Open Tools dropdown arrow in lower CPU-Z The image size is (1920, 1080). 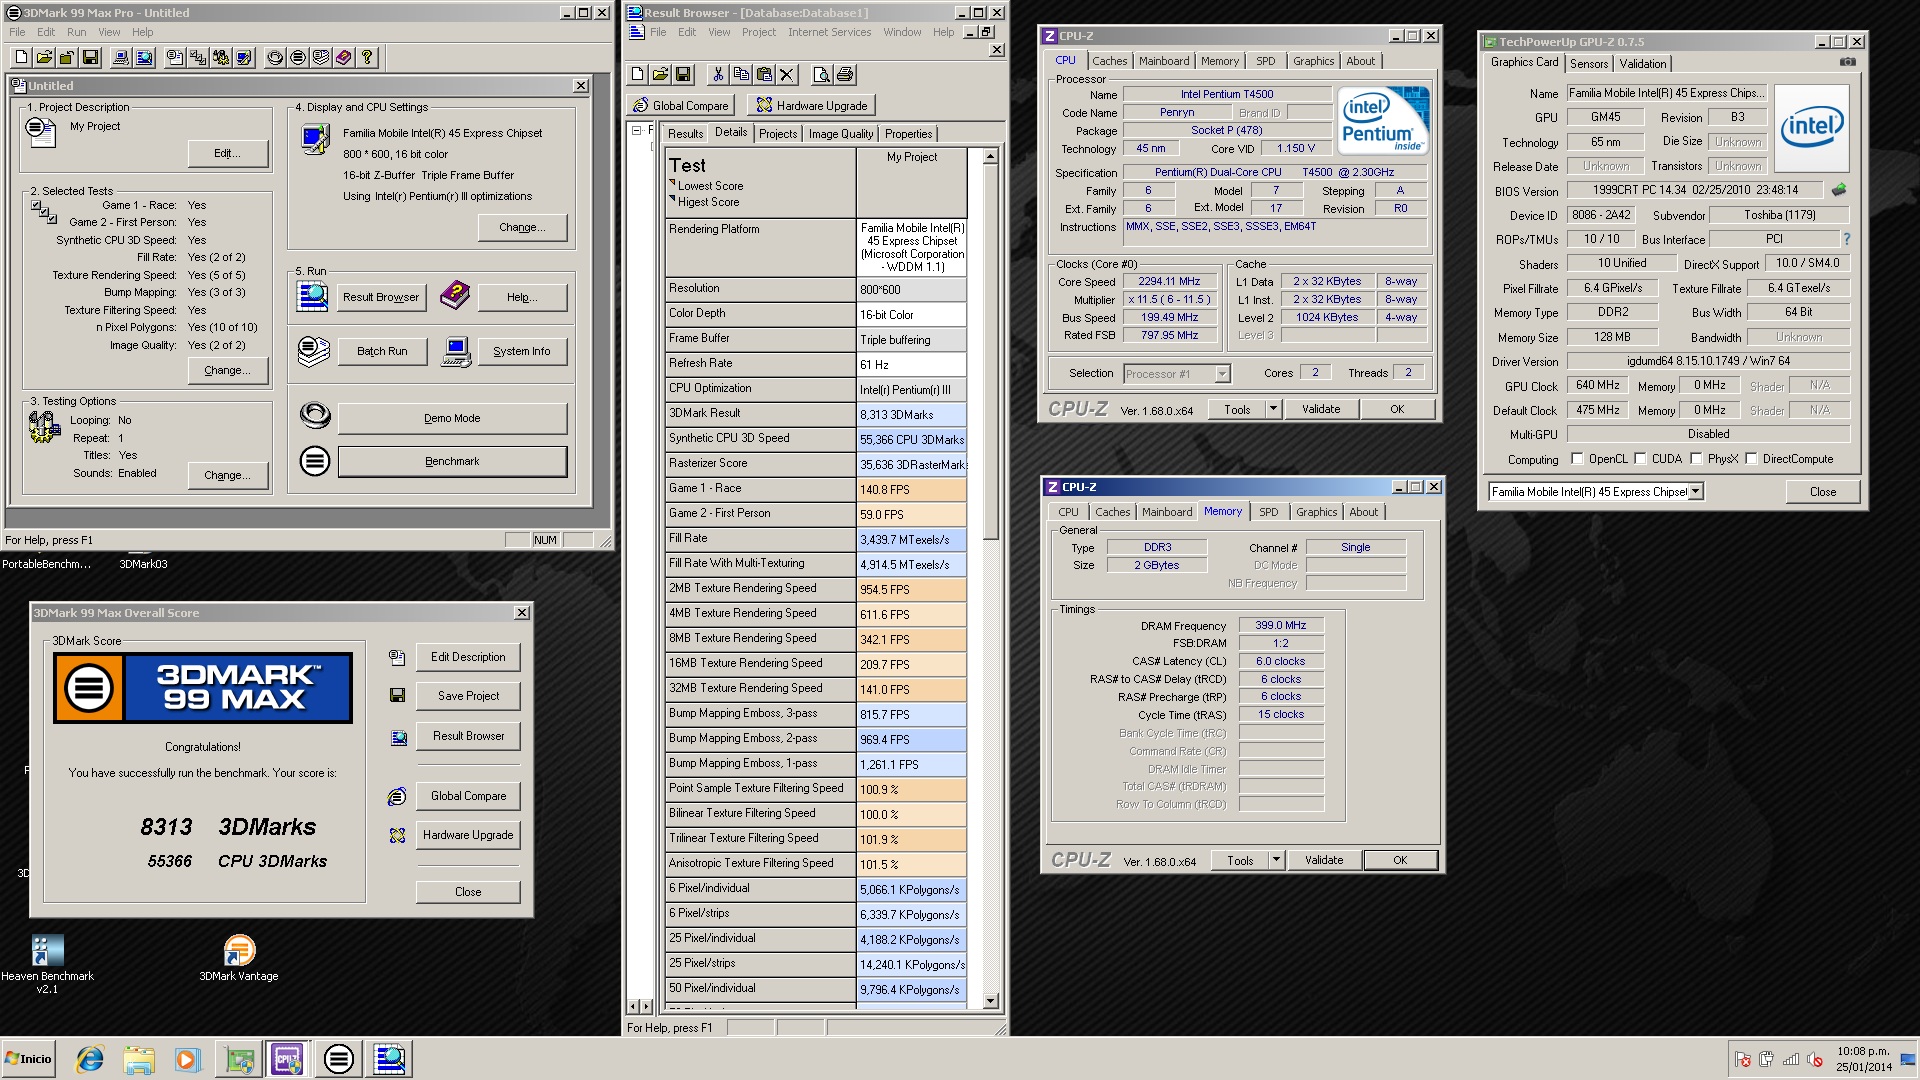(x=1276, y=860)
